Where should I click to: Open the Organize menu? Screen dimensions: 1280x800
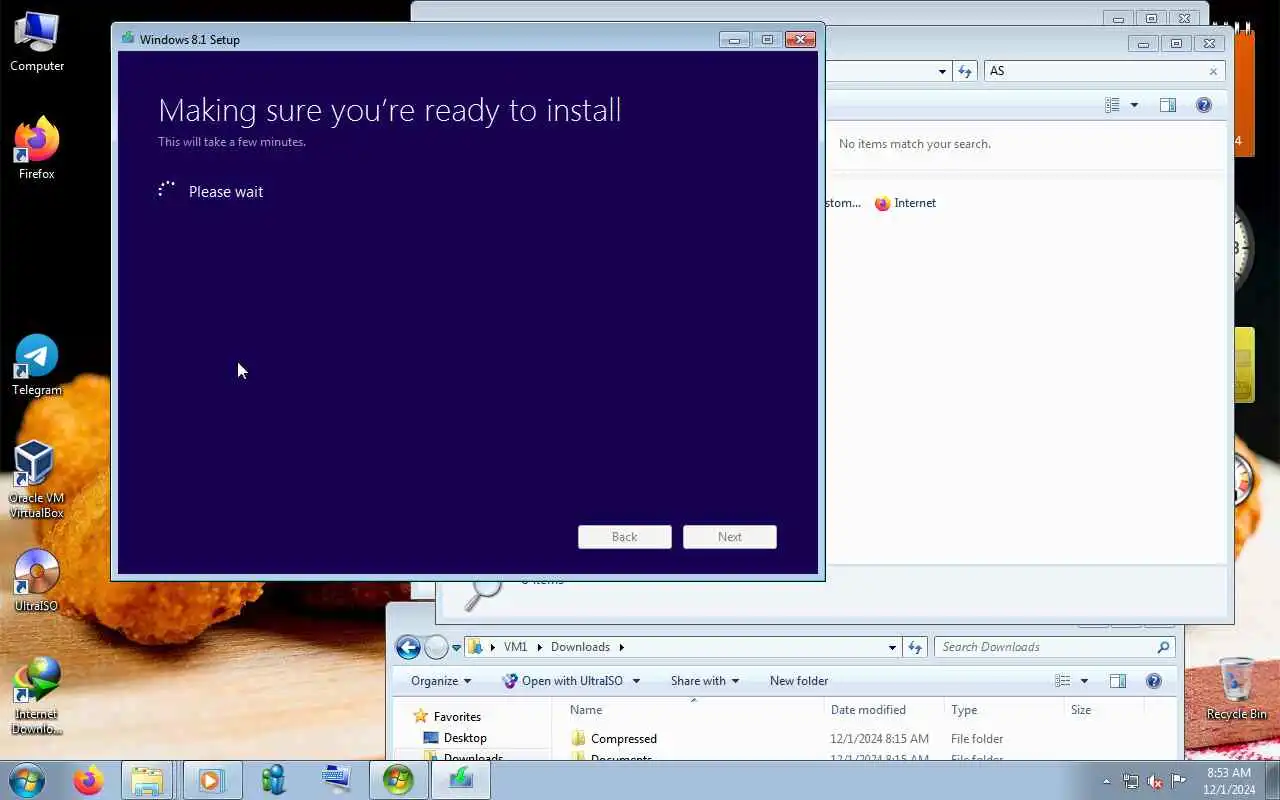point(441,681)
